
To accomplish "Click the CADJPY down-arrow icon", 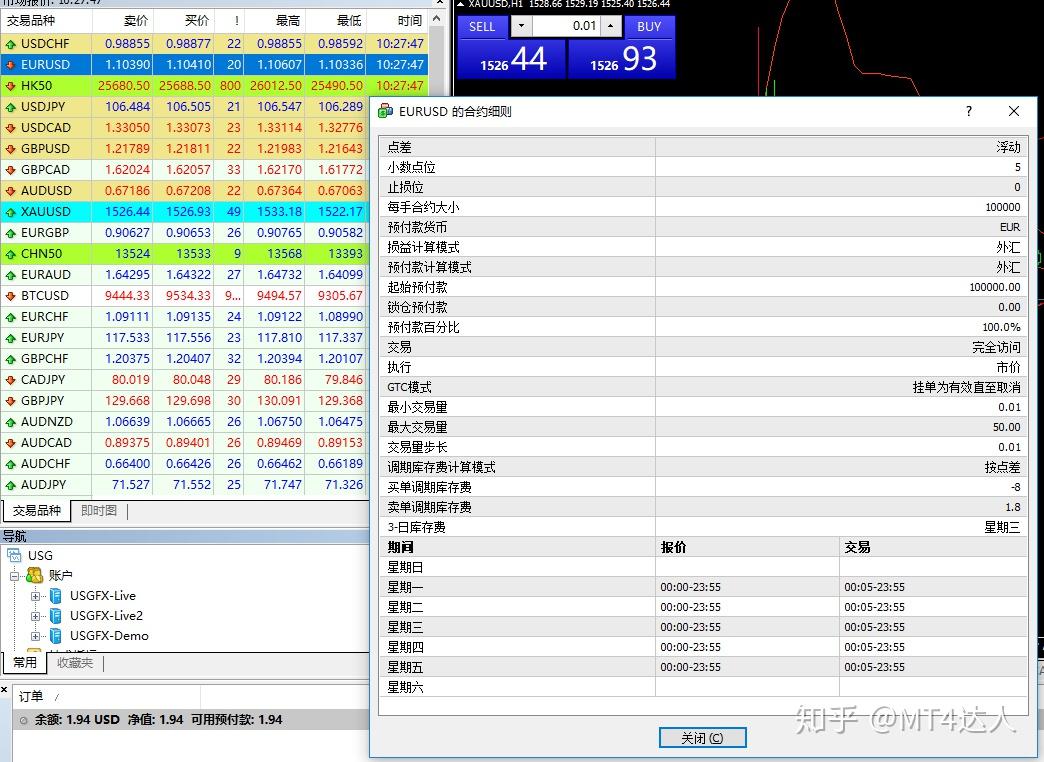I will 10,380.
